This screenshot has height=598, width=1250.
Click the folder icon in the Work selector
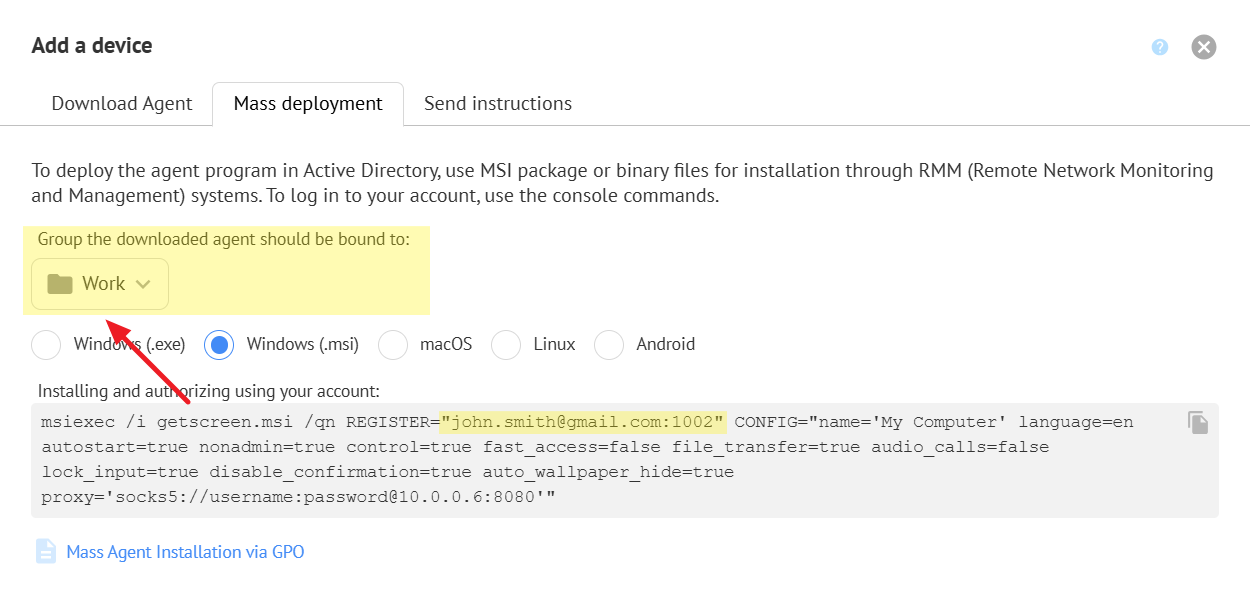[x=60, y=284]
